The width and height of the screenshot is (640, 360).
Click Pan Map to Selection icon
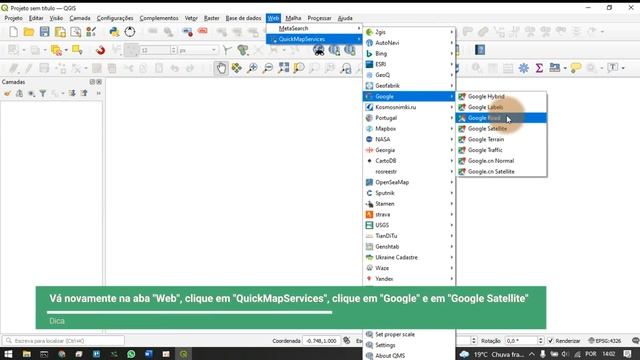click(236, 68)
